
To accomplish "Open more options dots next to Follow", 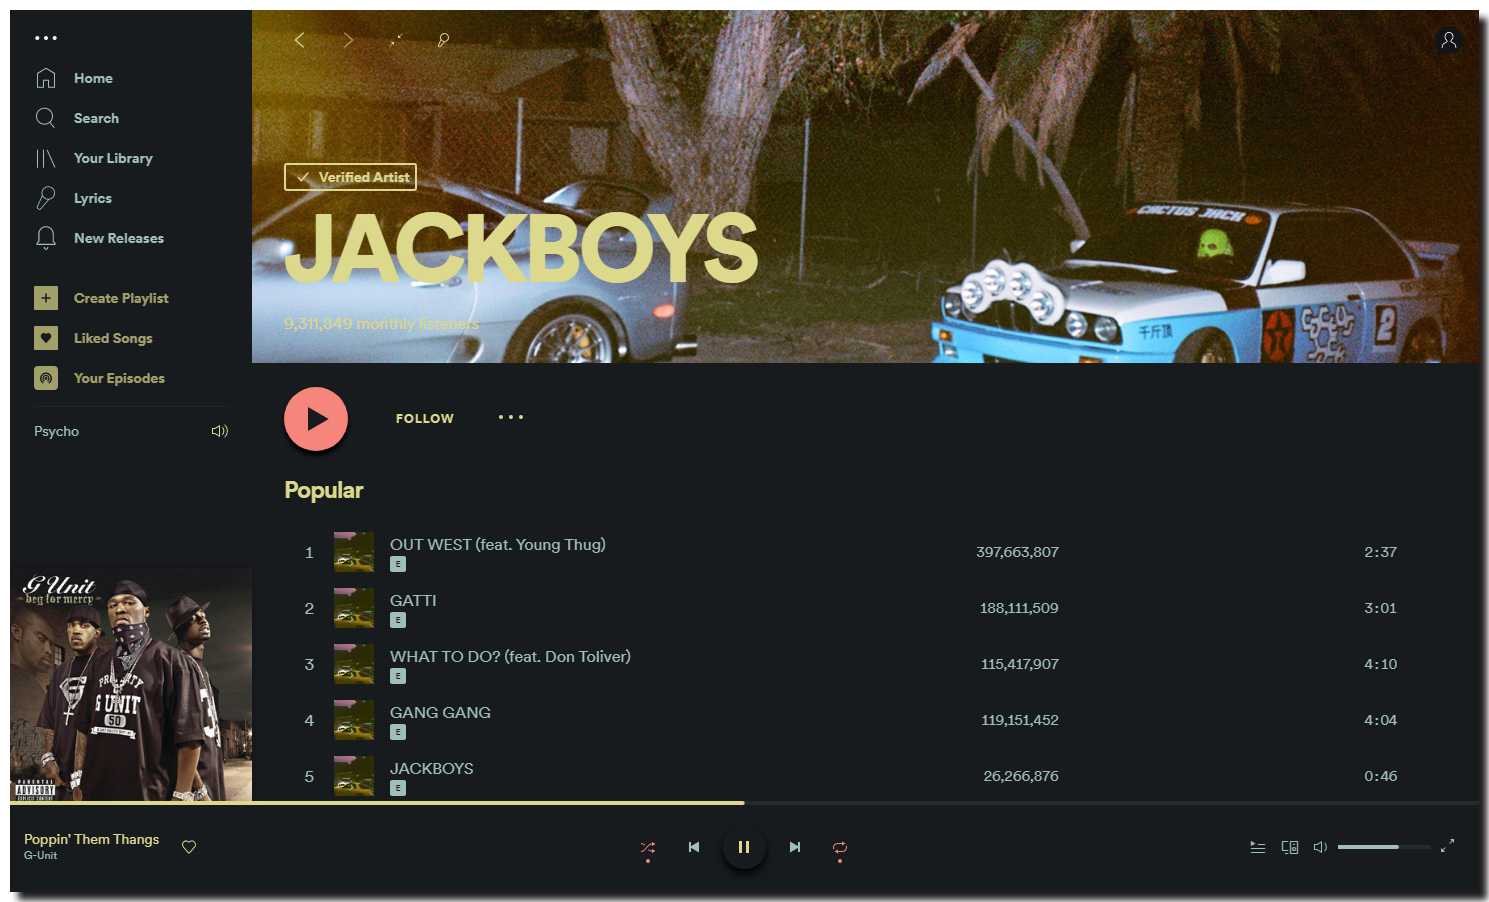I will (511, 417).
